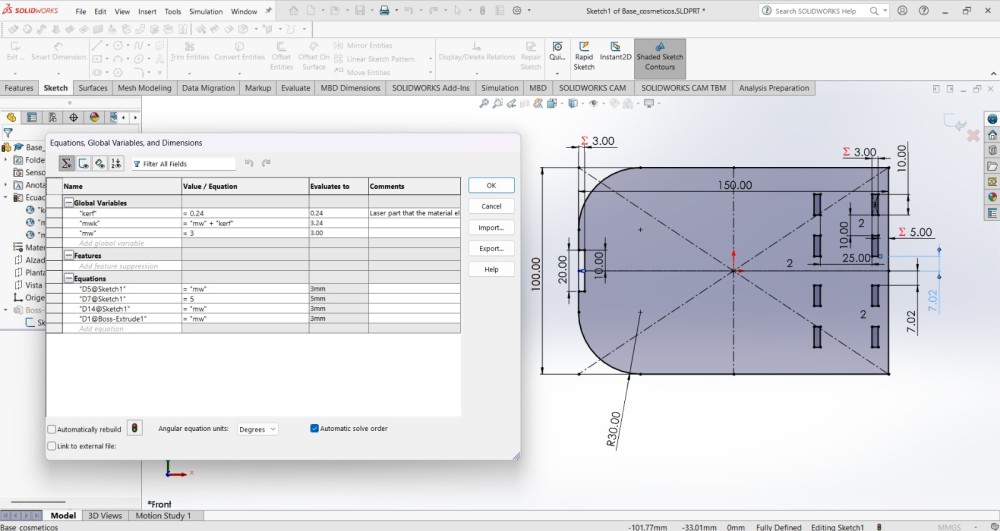Uncheck Automatic solve order
The height and width of the screenshot is (531, 1000).
tap(314, 429)
